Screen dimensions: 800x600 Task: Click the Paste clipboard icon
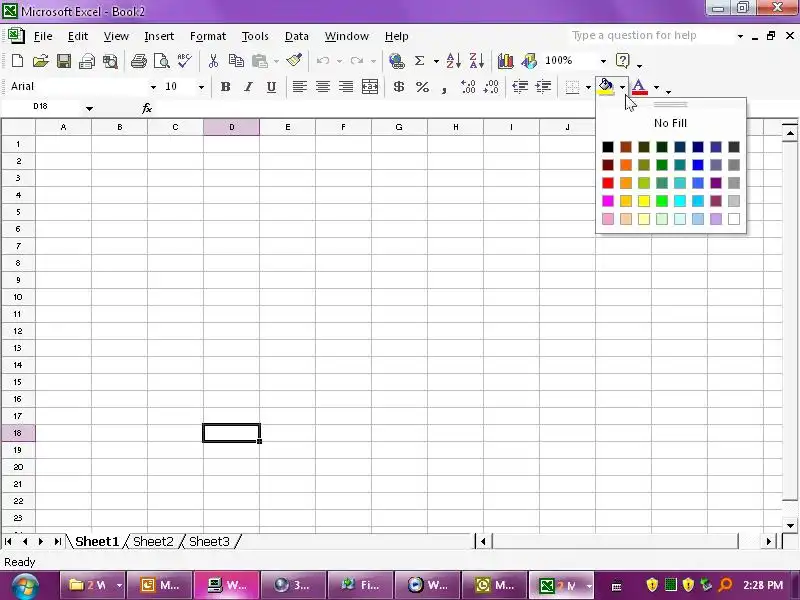pyautogui.click(x=260, y=61)
